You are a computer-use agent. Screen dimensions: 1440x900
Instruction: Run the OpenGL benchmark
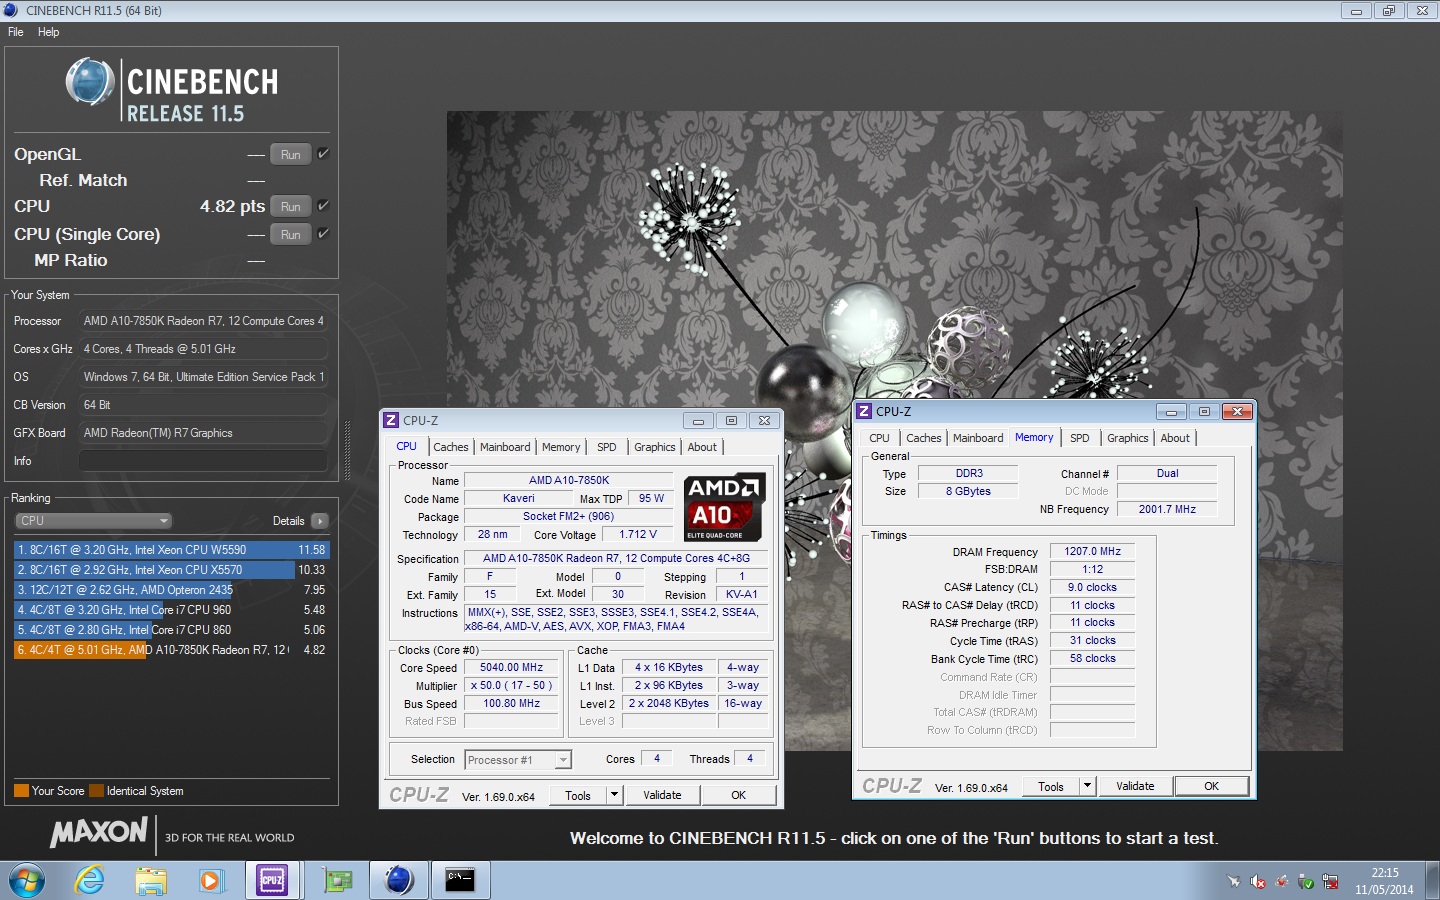point(291,154)
